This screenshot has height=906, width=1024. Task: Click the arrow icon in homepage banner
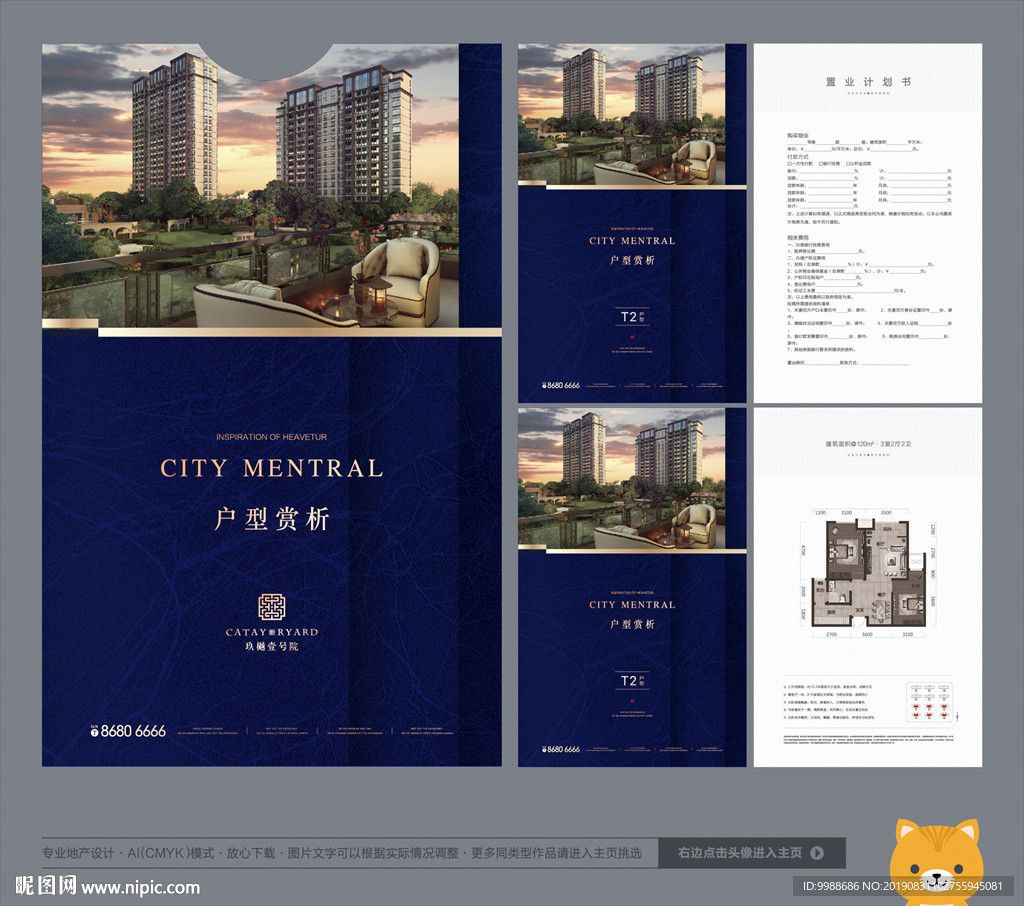point(817,853)
